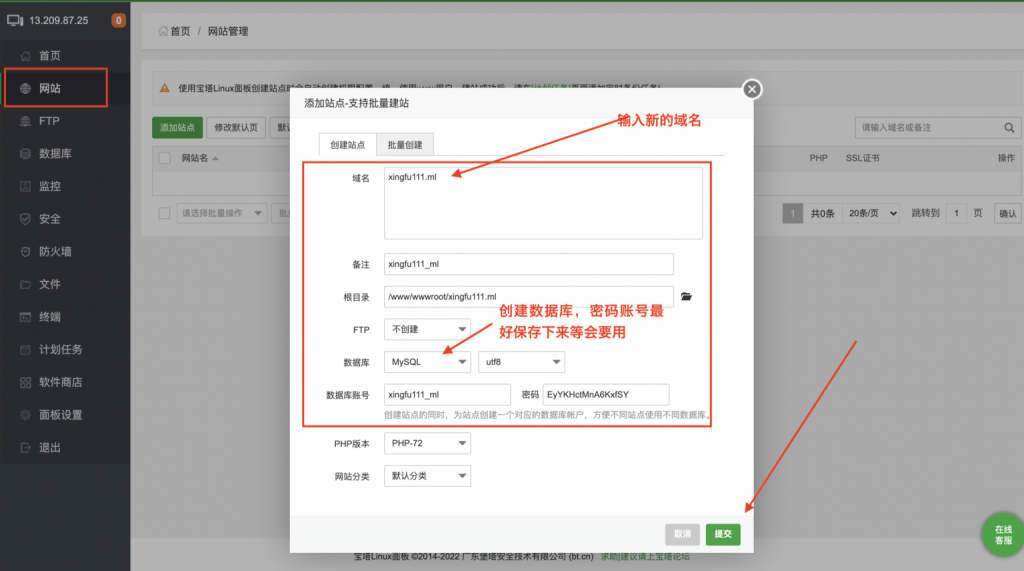Click the 确认 button by page jump
The height and width of the screenshot is (571, 1024).
(x=1008, y=214)
